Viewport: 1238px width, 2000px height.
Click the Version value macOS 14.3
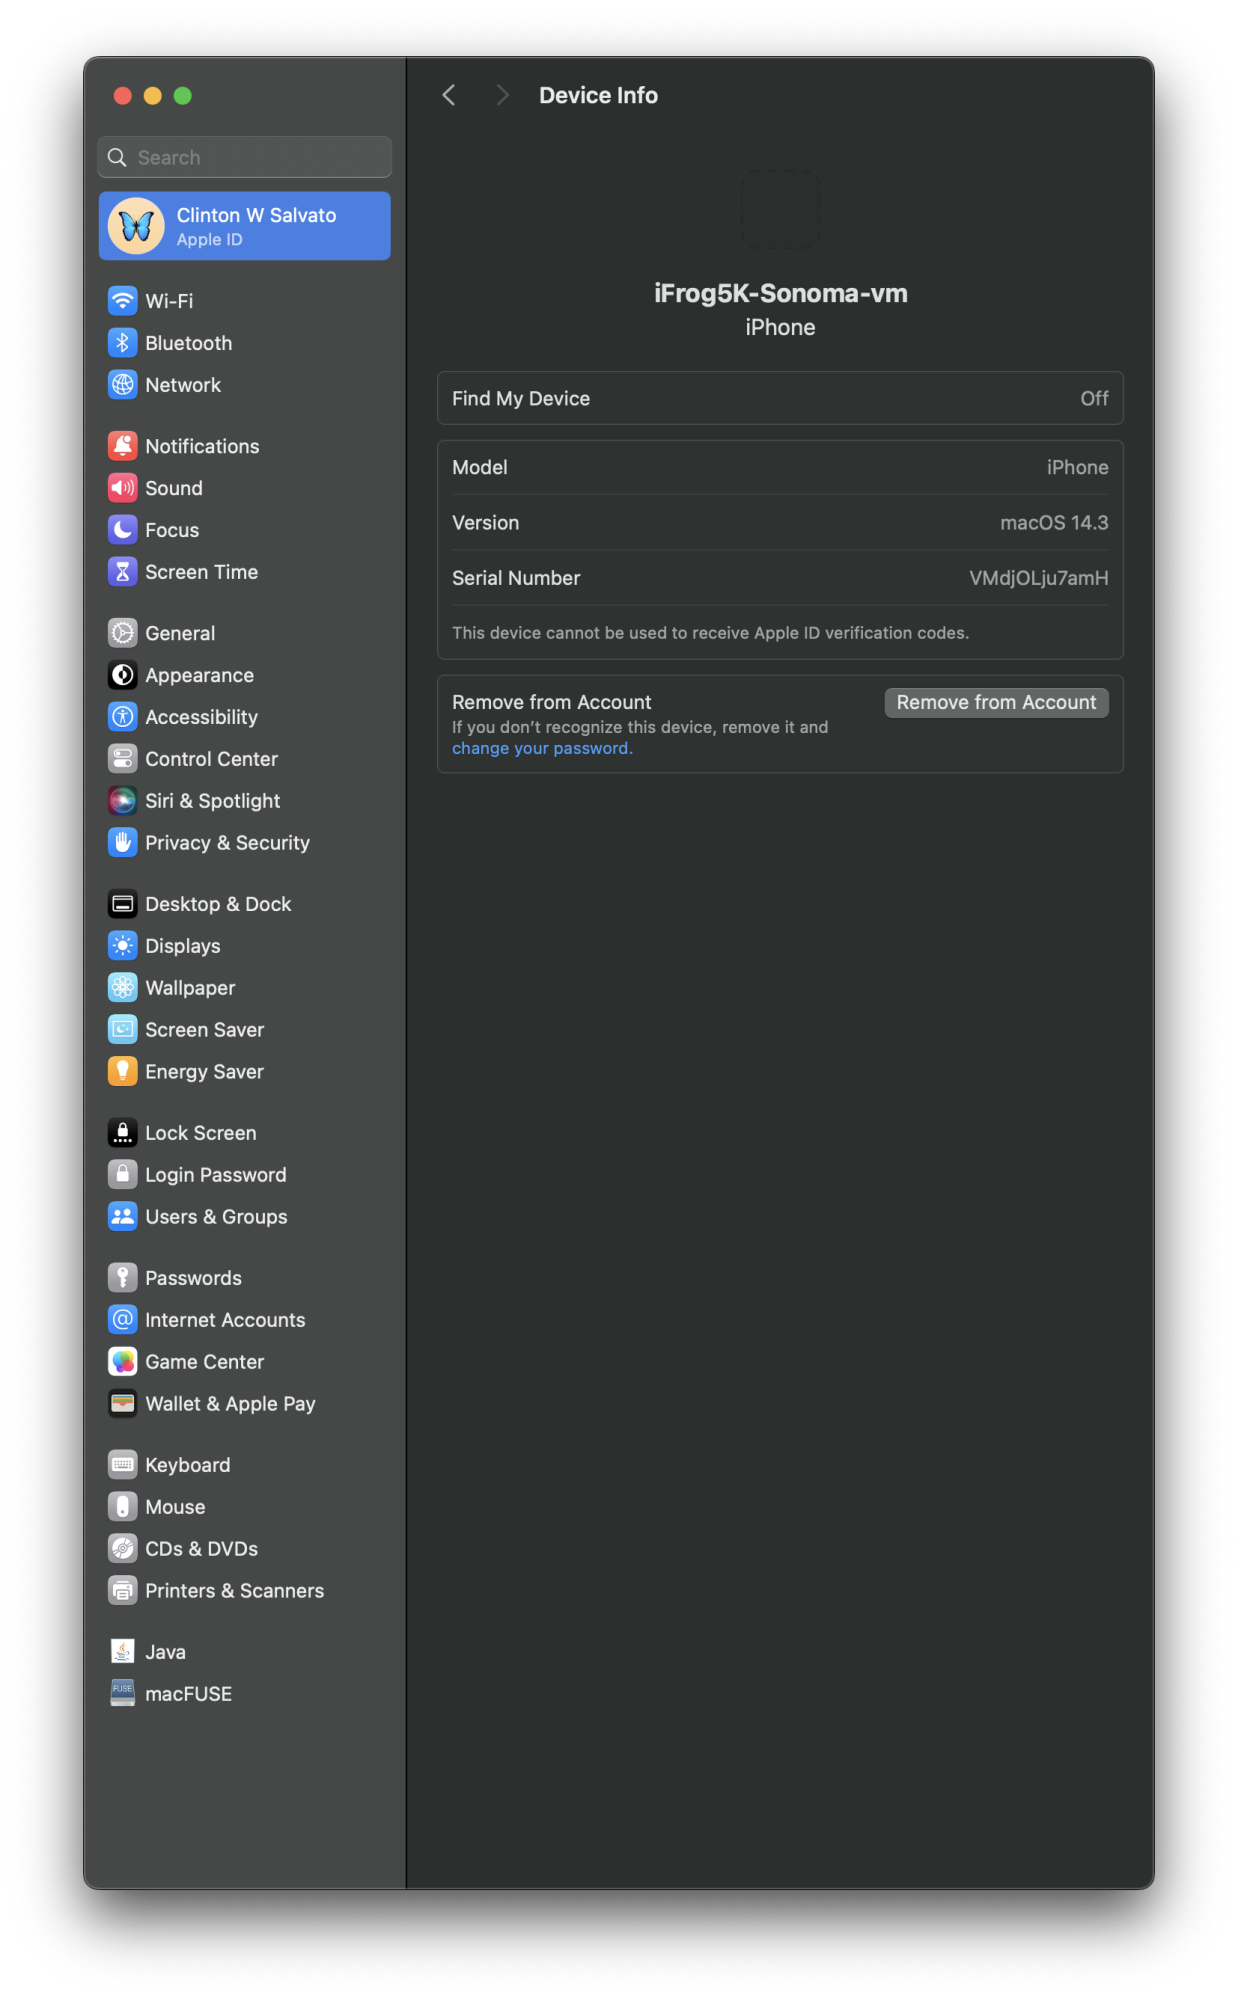1054,523
